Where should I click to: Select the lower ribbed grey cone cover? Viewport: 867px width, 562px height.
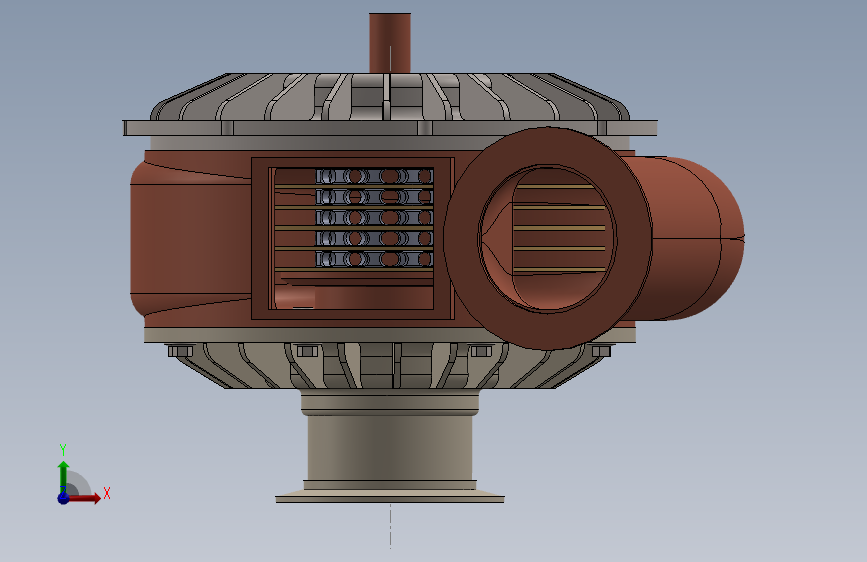coord(390,365)
